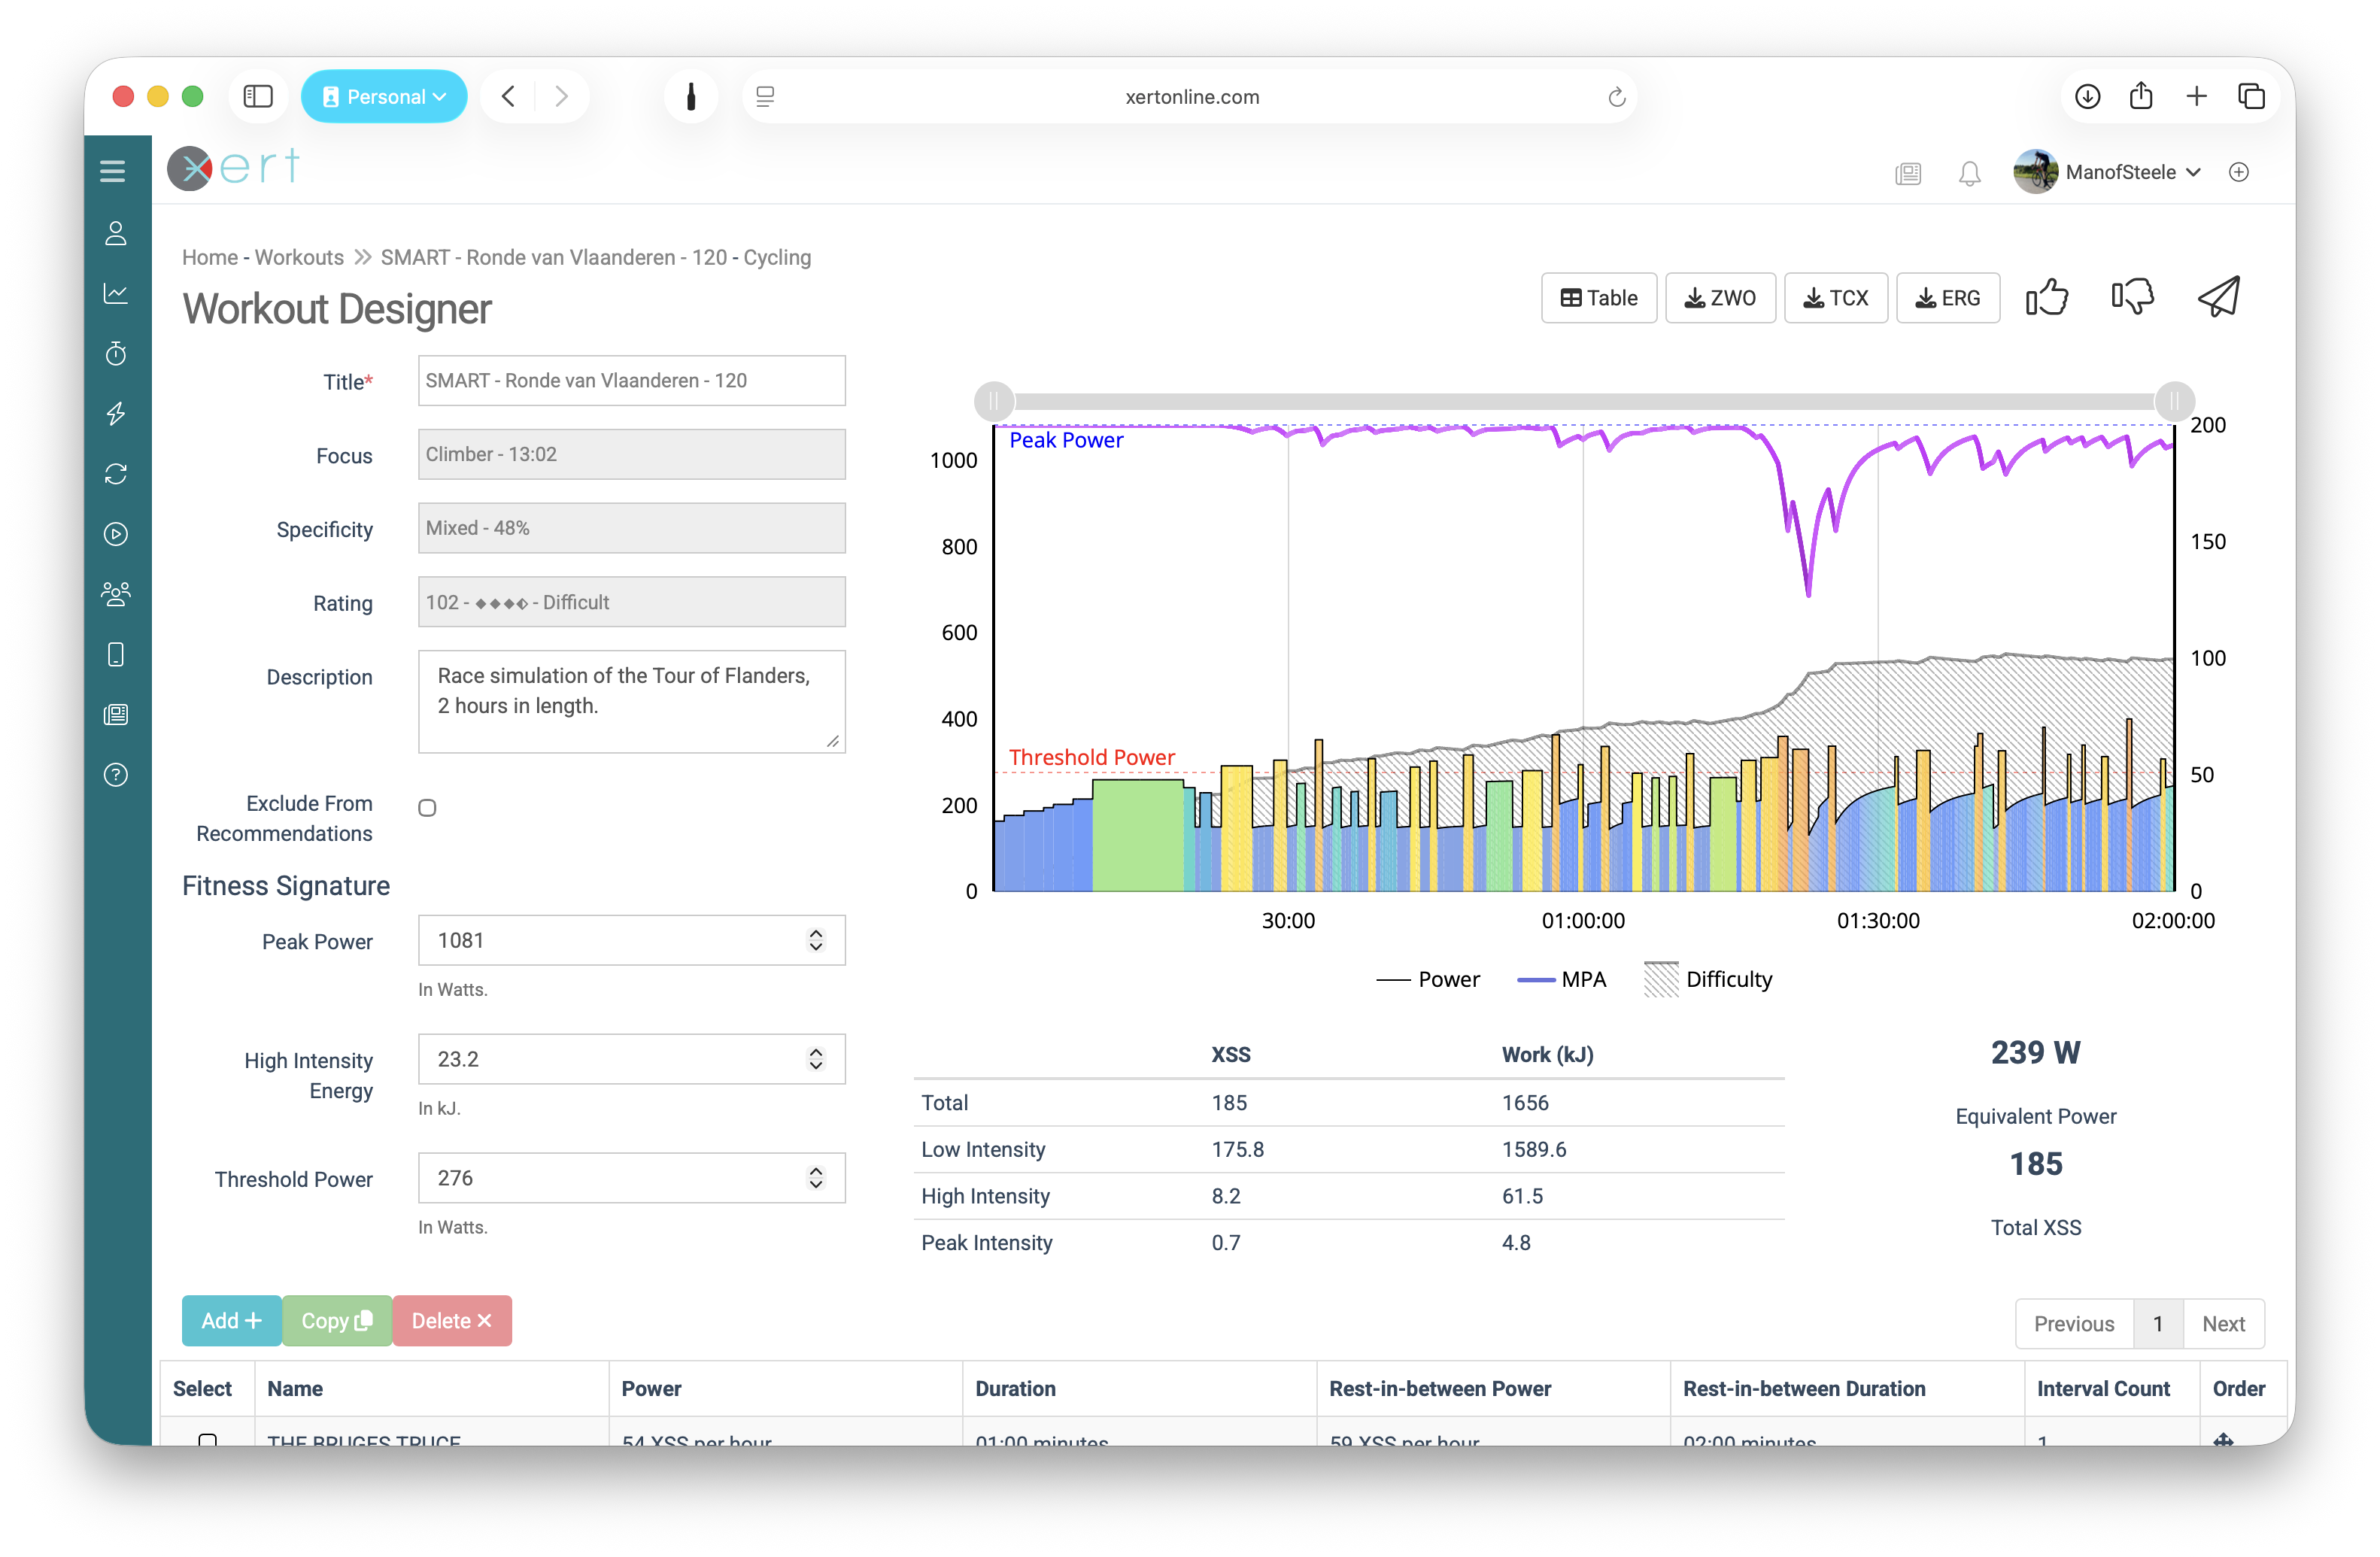
Task: Click the Description text area
Action: tap(632, 702)
